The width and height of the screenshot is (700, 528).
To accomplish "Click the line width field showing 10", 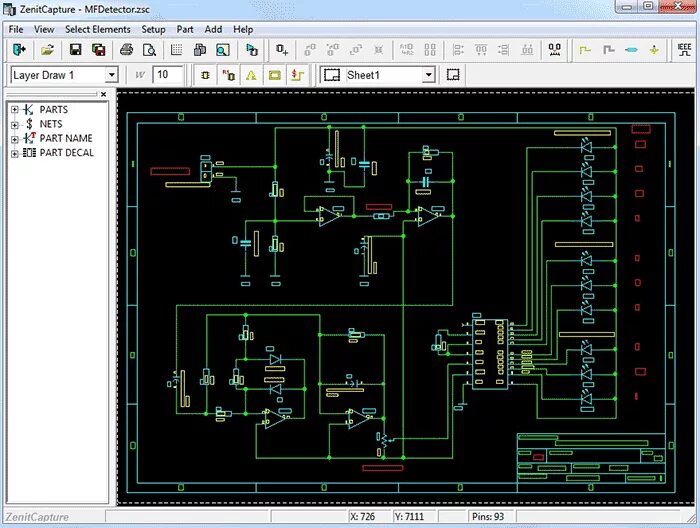I will pyautogui.click(x=168, y=75).
